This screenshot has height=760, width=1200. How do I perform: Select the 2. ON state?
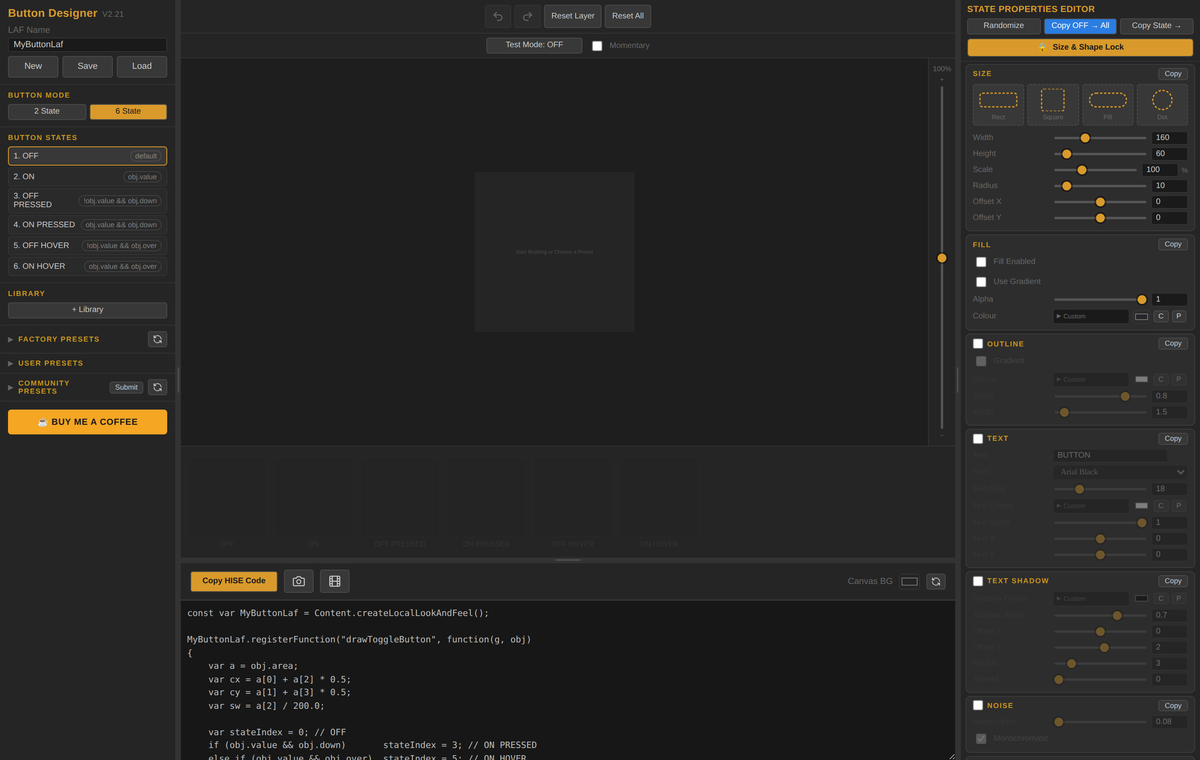(x=87, y=177)
